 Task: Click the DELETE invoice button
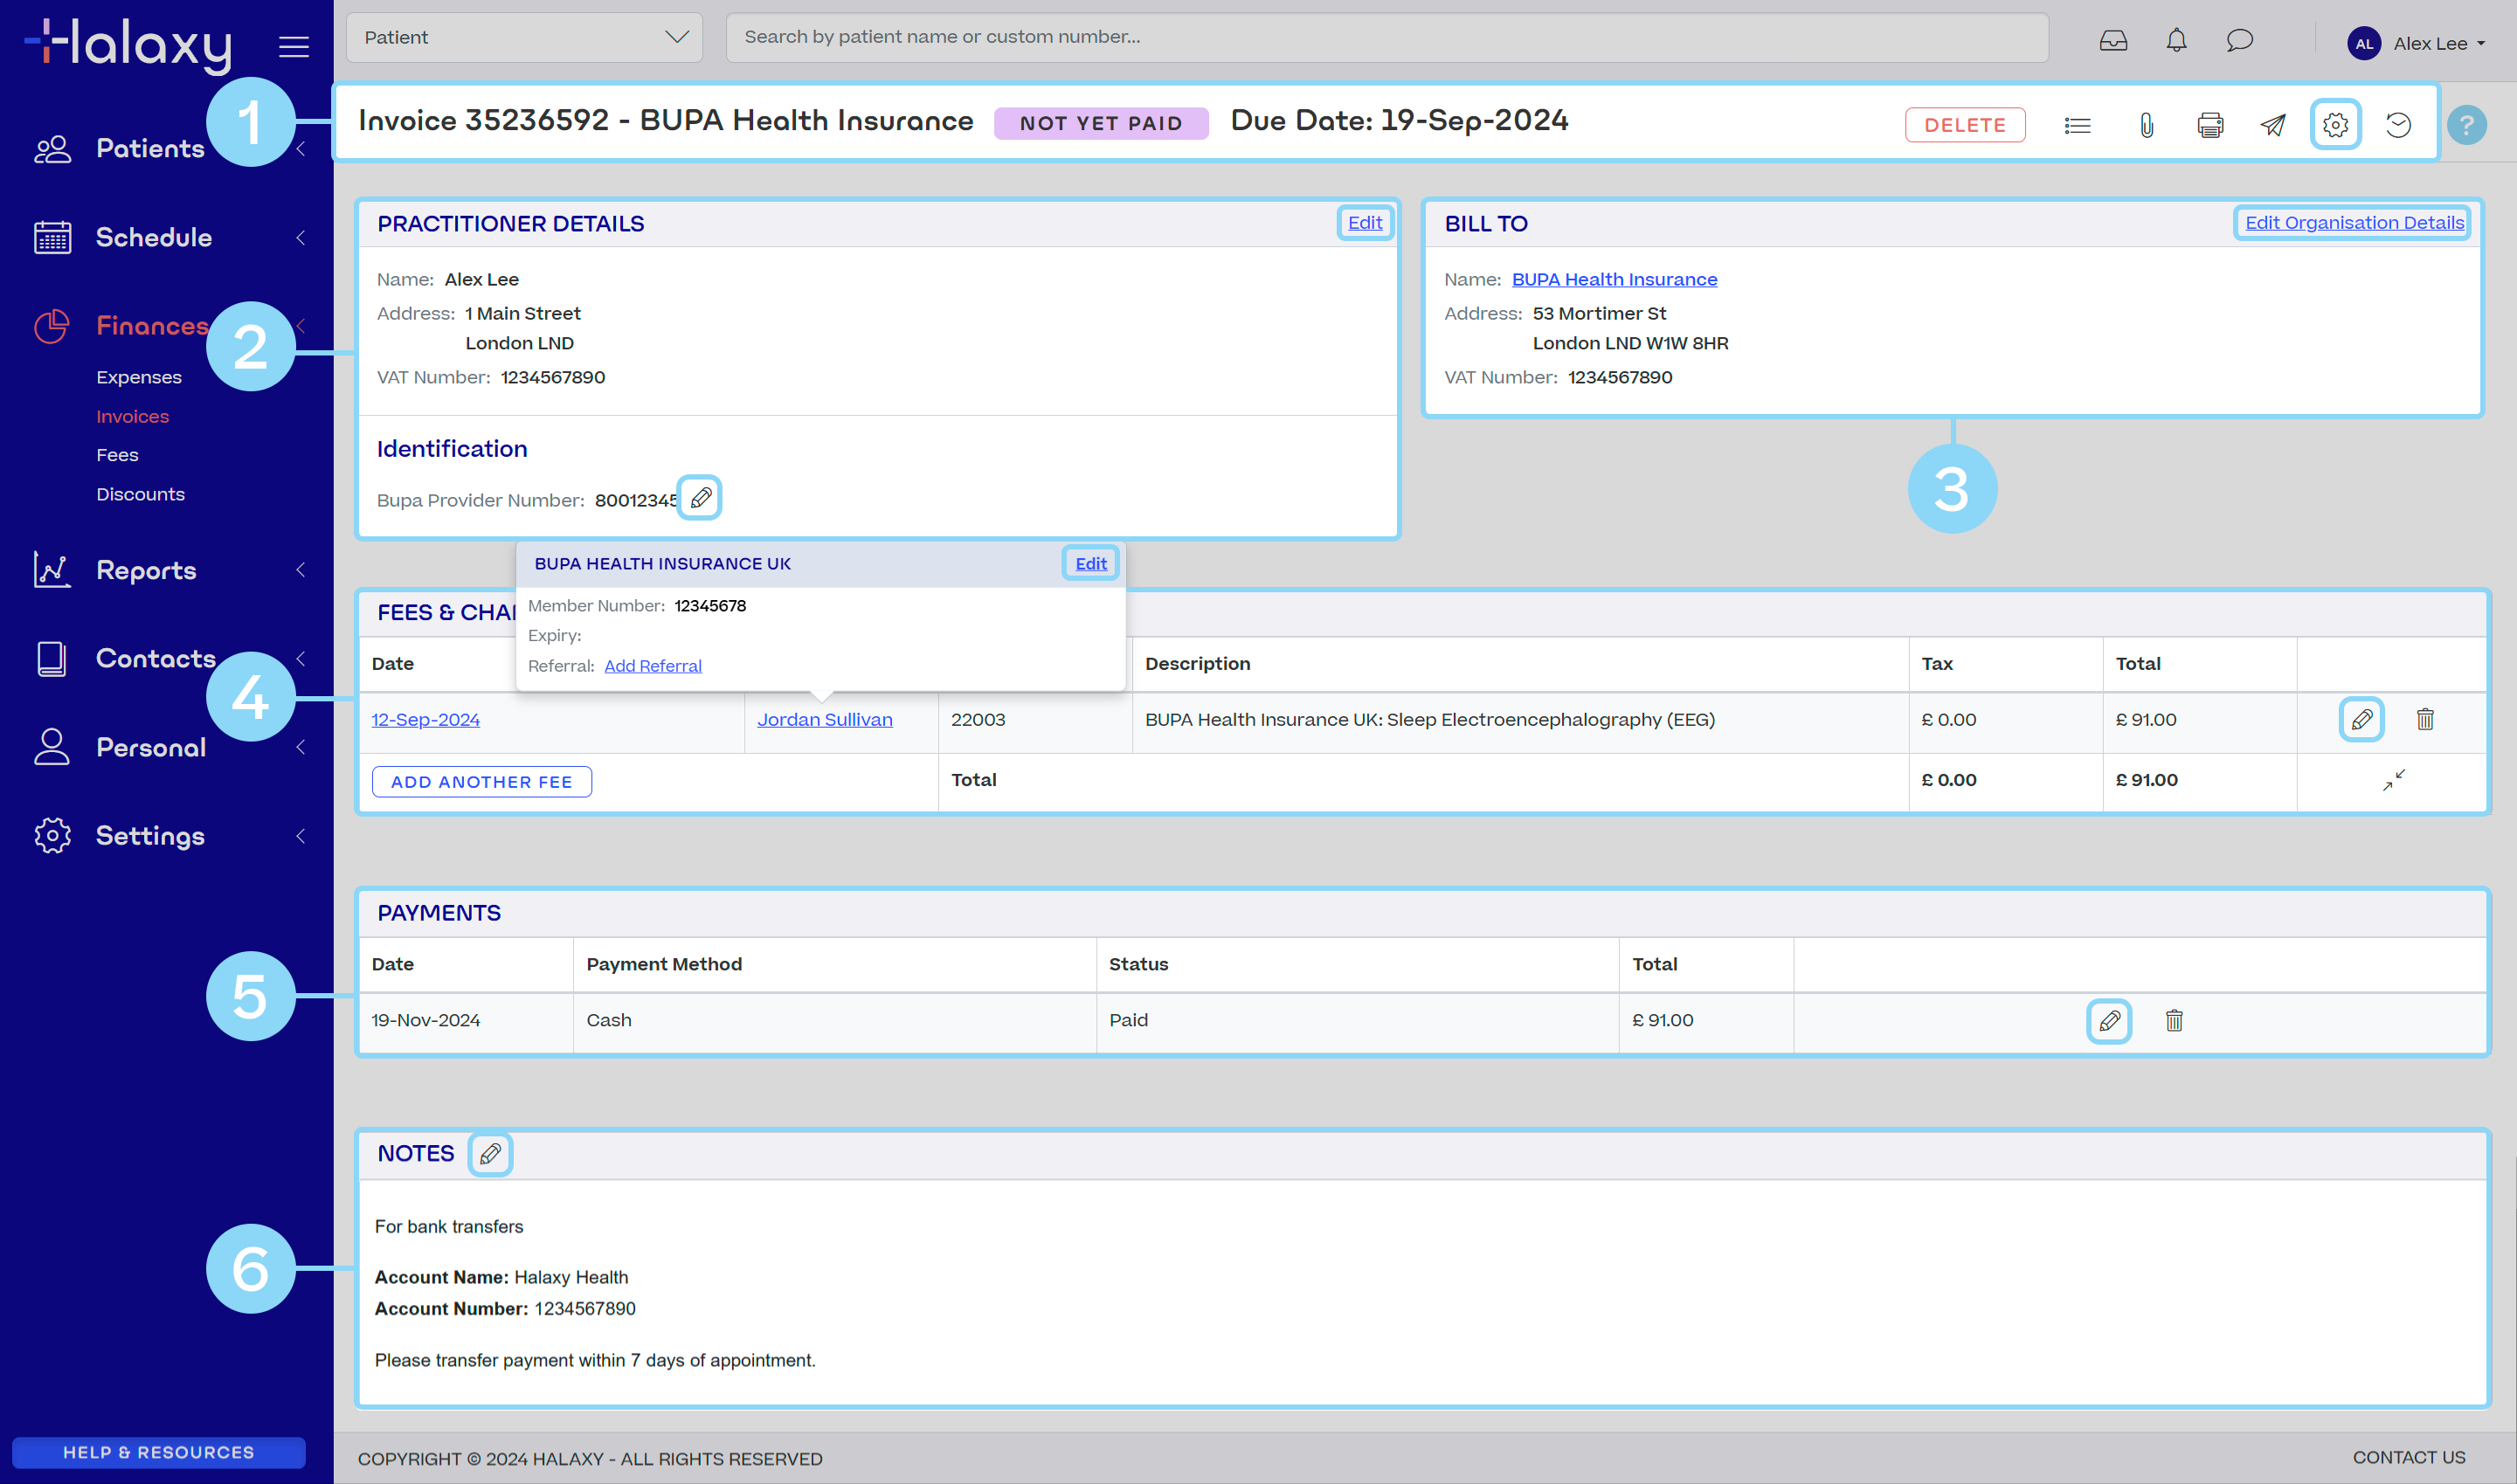pyautogui.click(x=1964, y=125)
